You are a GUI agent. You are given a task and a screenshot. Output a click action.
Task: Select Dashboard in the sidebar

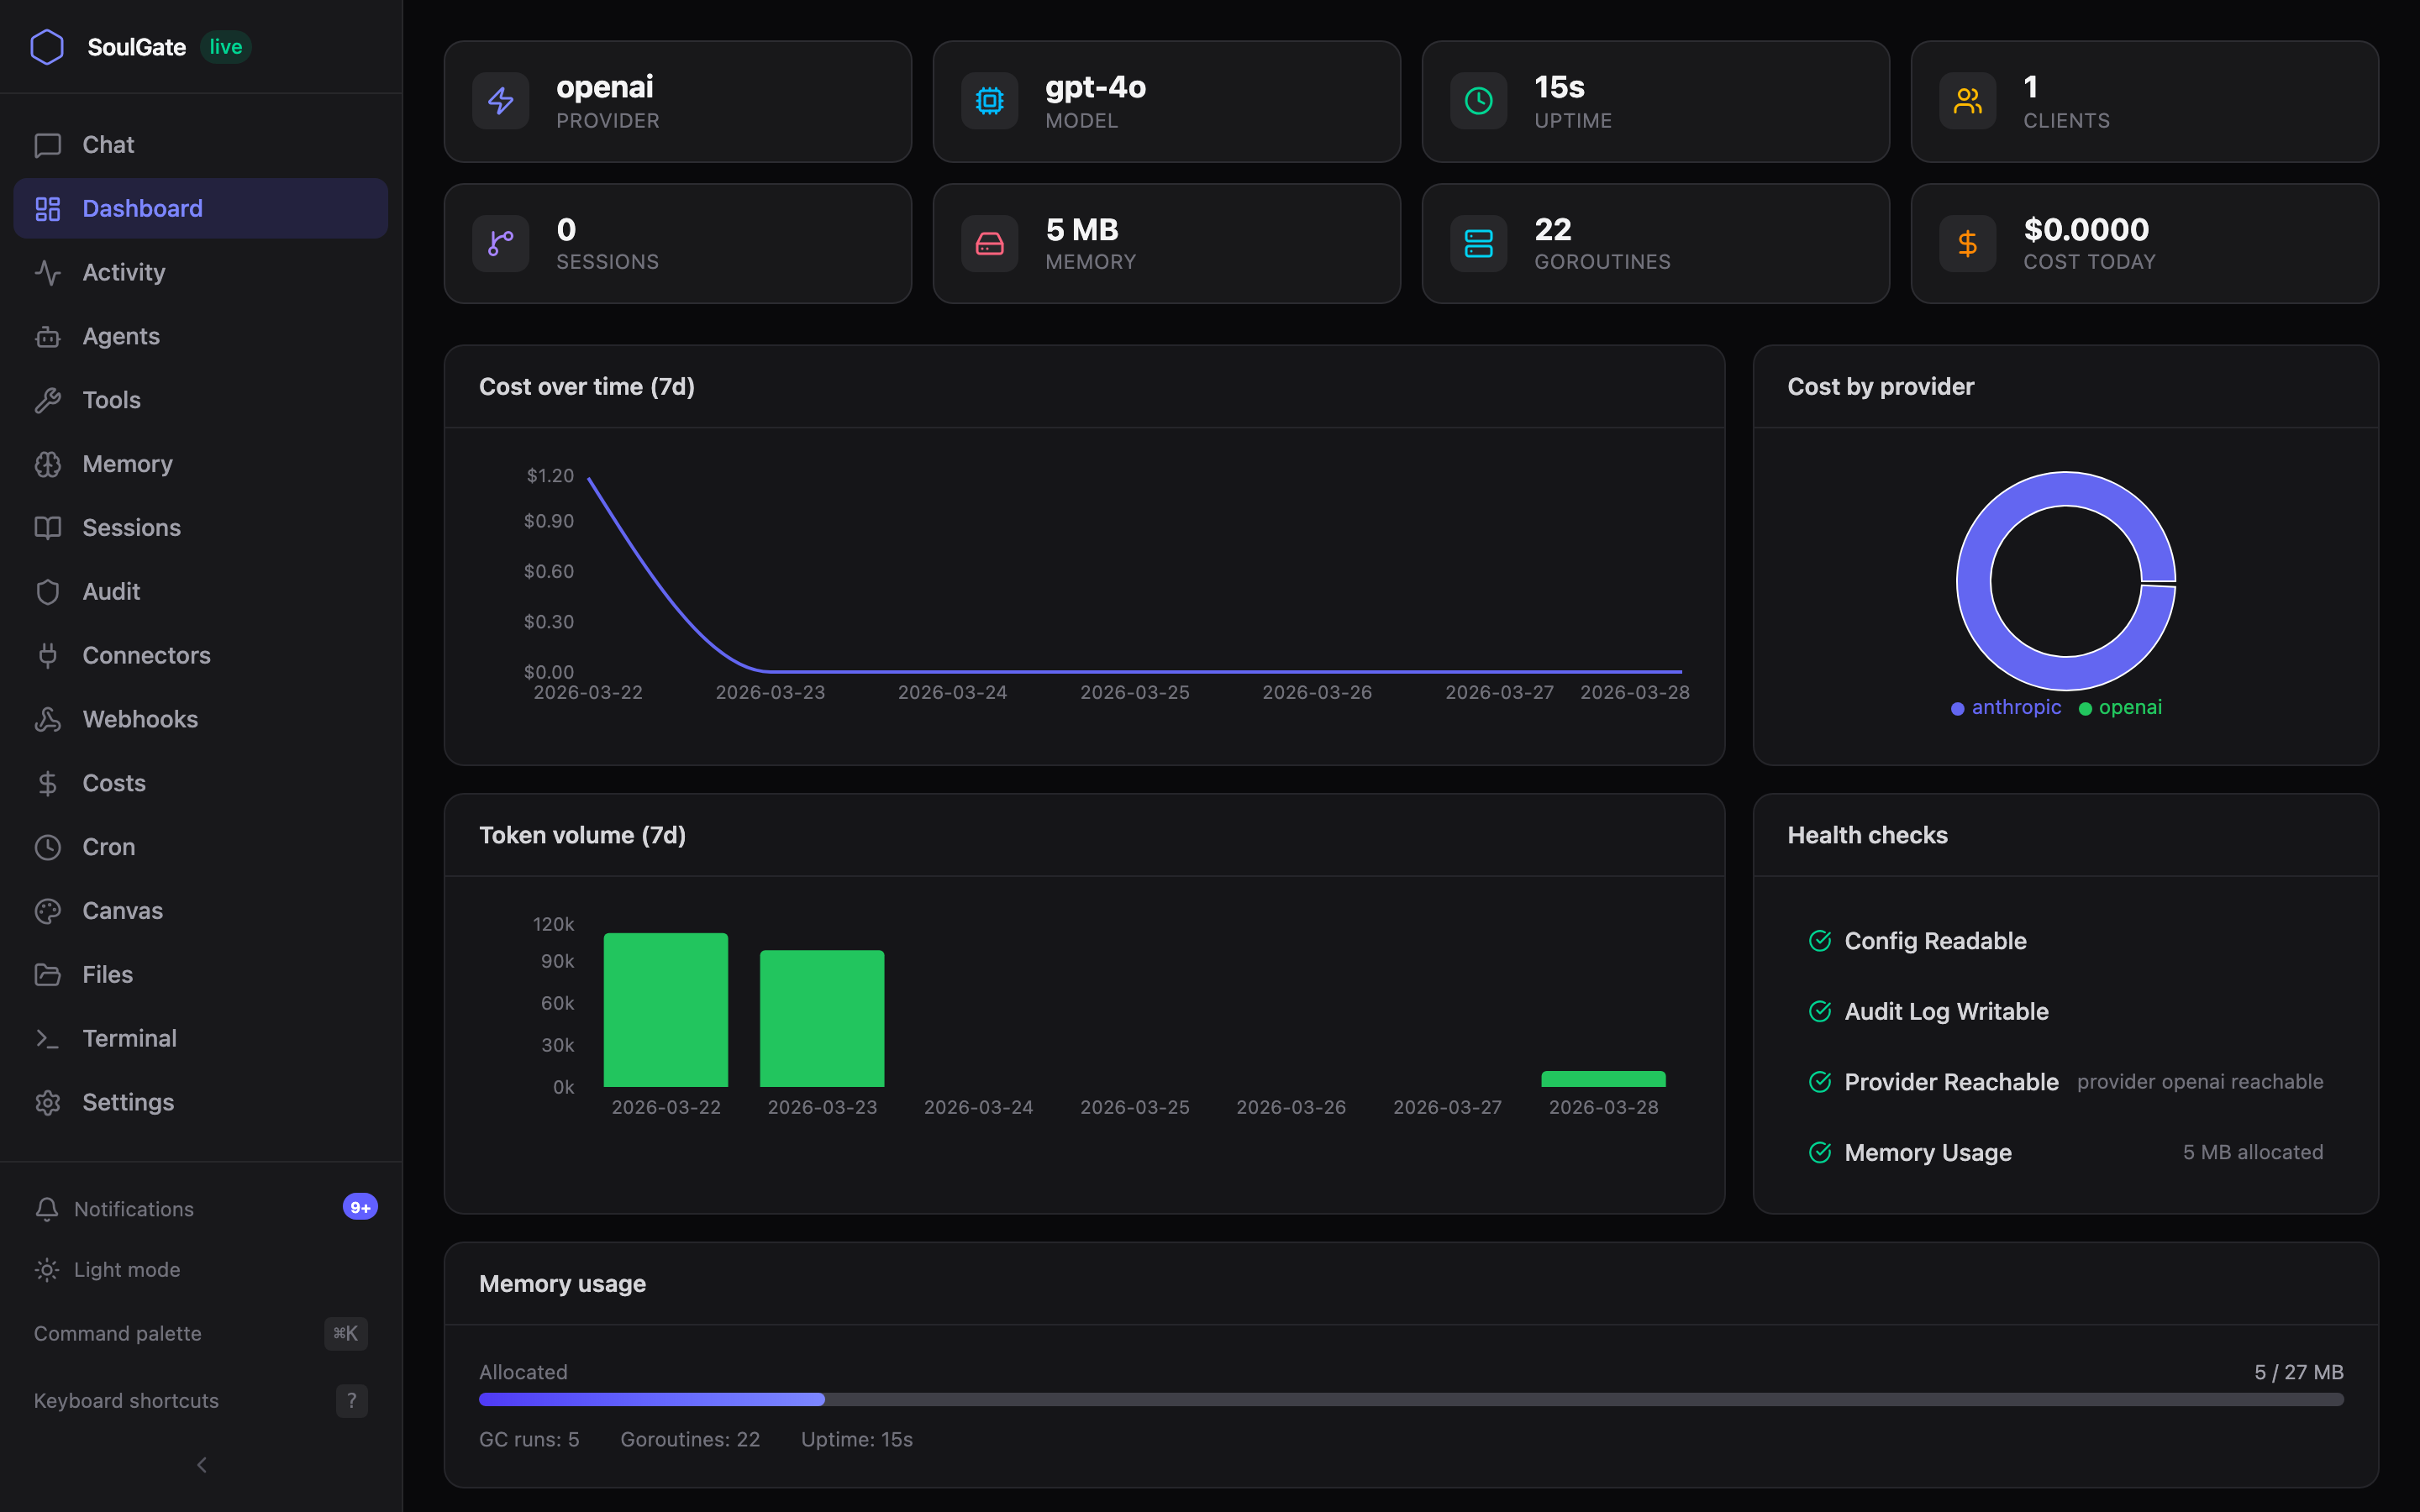[x=200, y=208]
